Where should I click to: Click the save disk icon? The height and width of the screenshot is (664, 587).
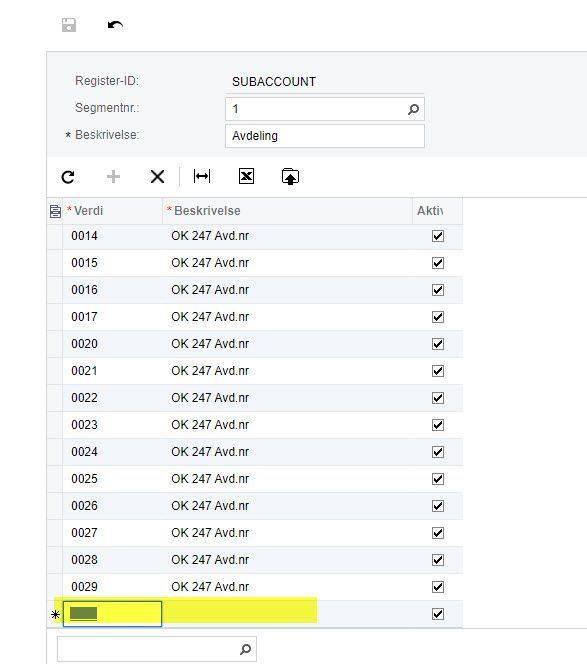pyautogui.click(x=69, y=25)
